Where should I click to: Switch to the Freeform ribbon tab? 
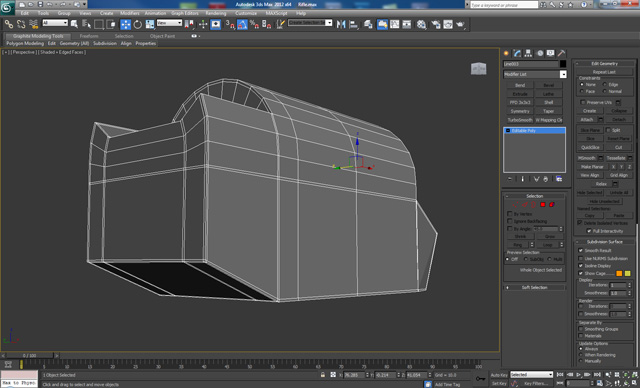pyautogui.click(x=89, y=36)
